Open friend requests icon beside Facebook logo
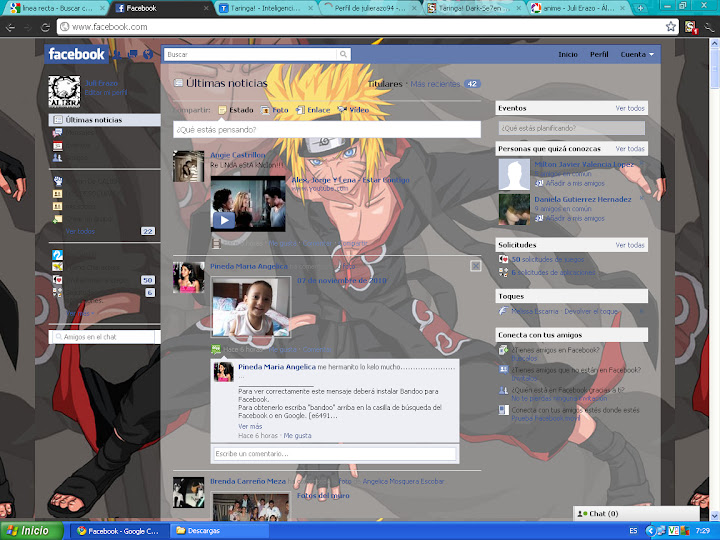Viewport: 720px width, 540px height. point(118,55)
